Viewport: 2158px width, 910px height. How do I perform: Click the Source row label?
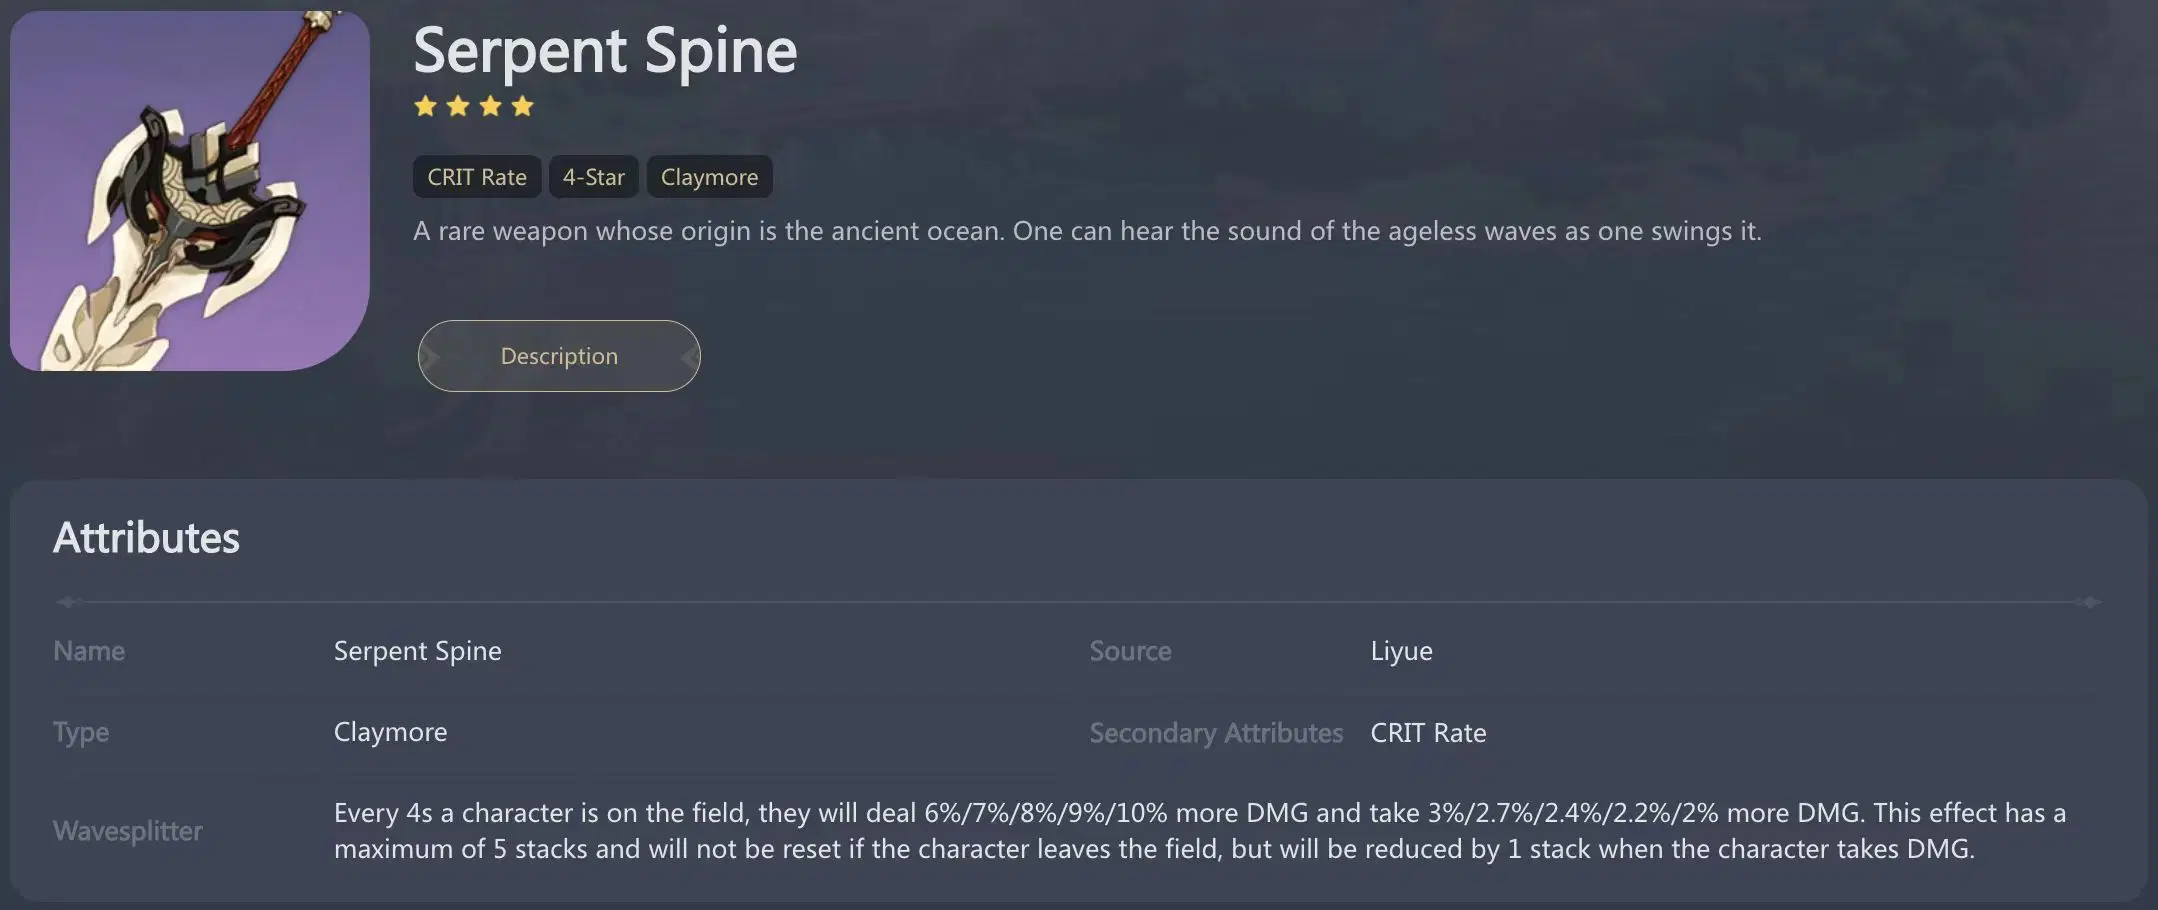point(1130,651)
